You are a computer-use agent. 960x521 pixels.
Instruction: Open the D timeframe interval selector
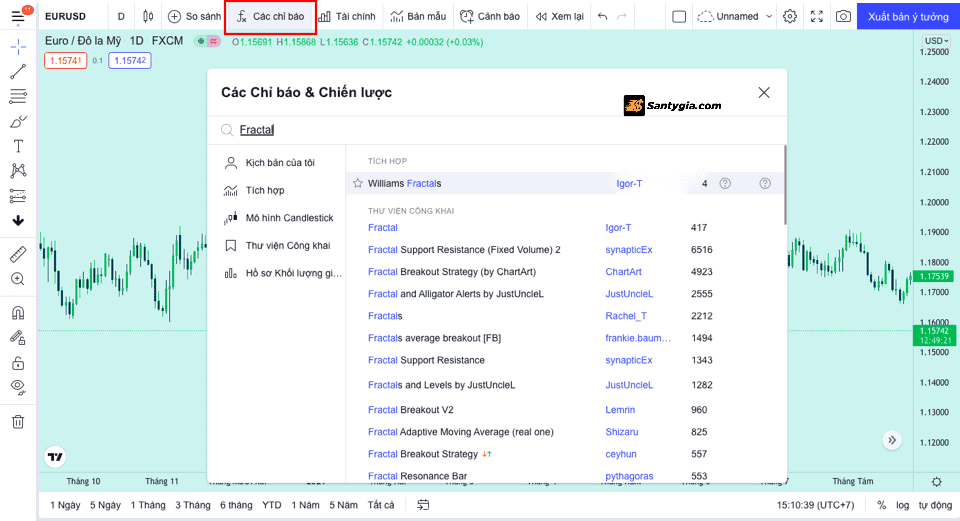[121, 17]
